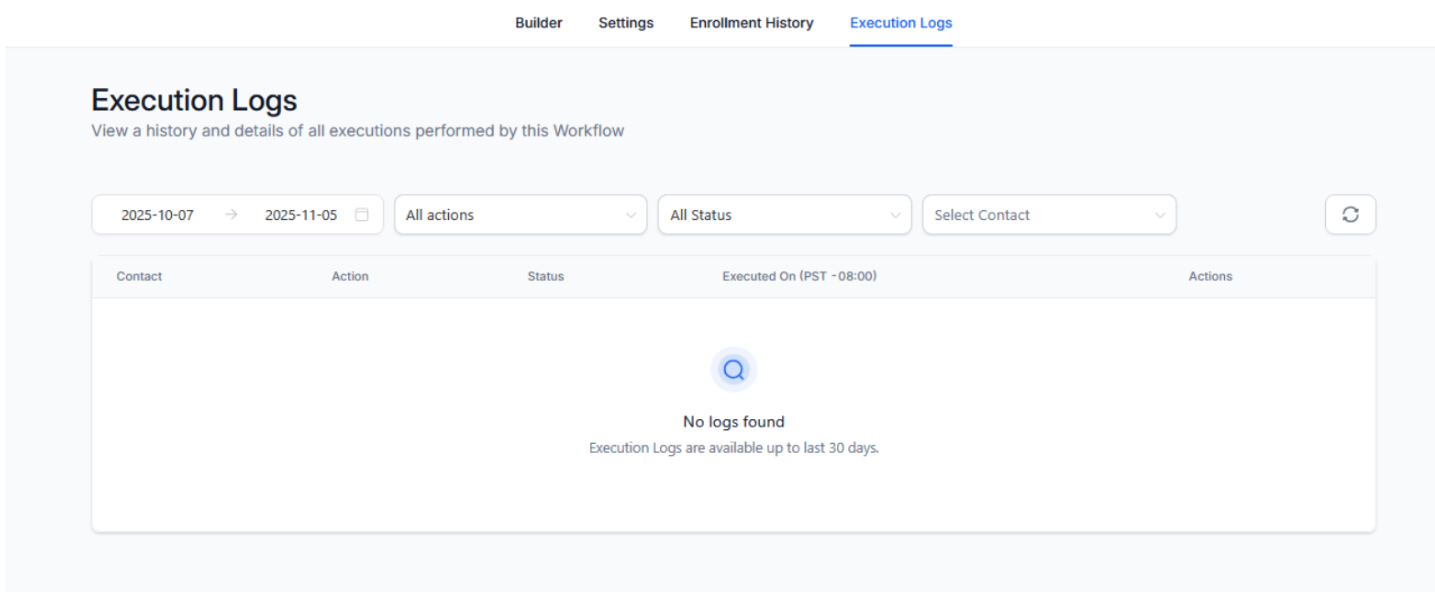Click the All Status chevron arrow
The width and height of the screenshot is (1435, 592).
tap(895, 215)
